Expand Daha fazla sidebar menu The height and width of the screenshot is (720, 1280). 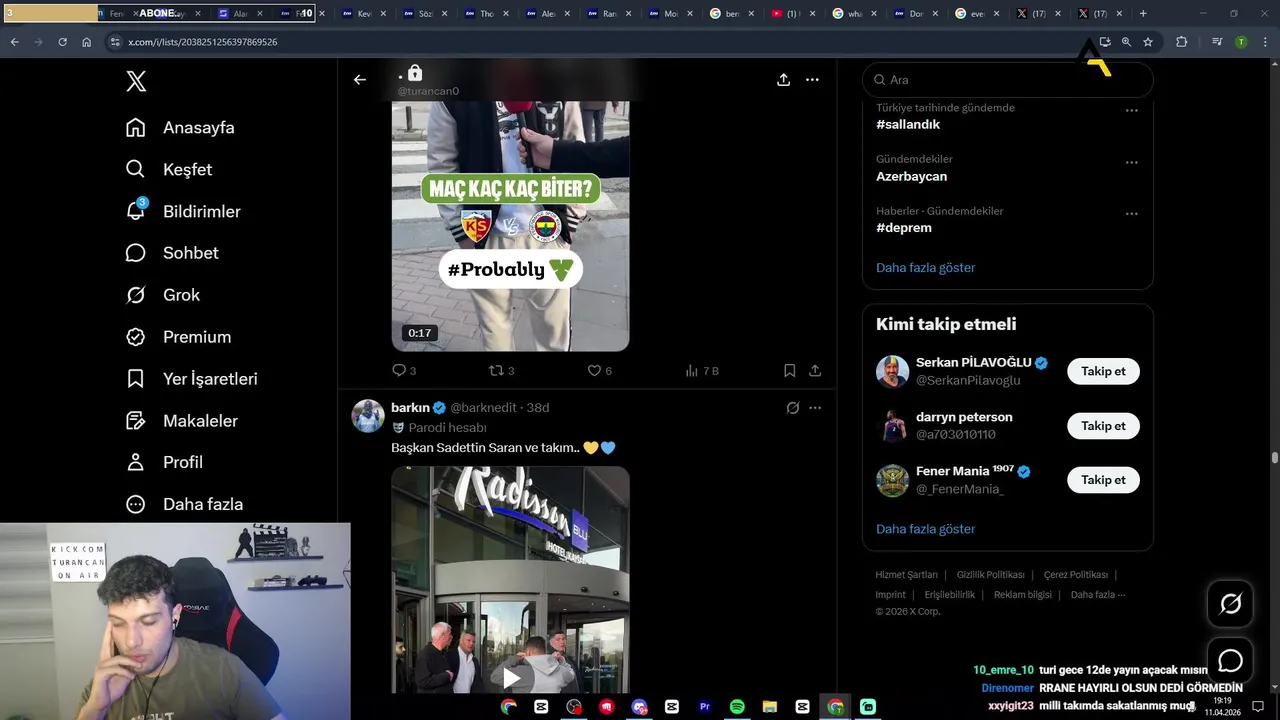185,504
